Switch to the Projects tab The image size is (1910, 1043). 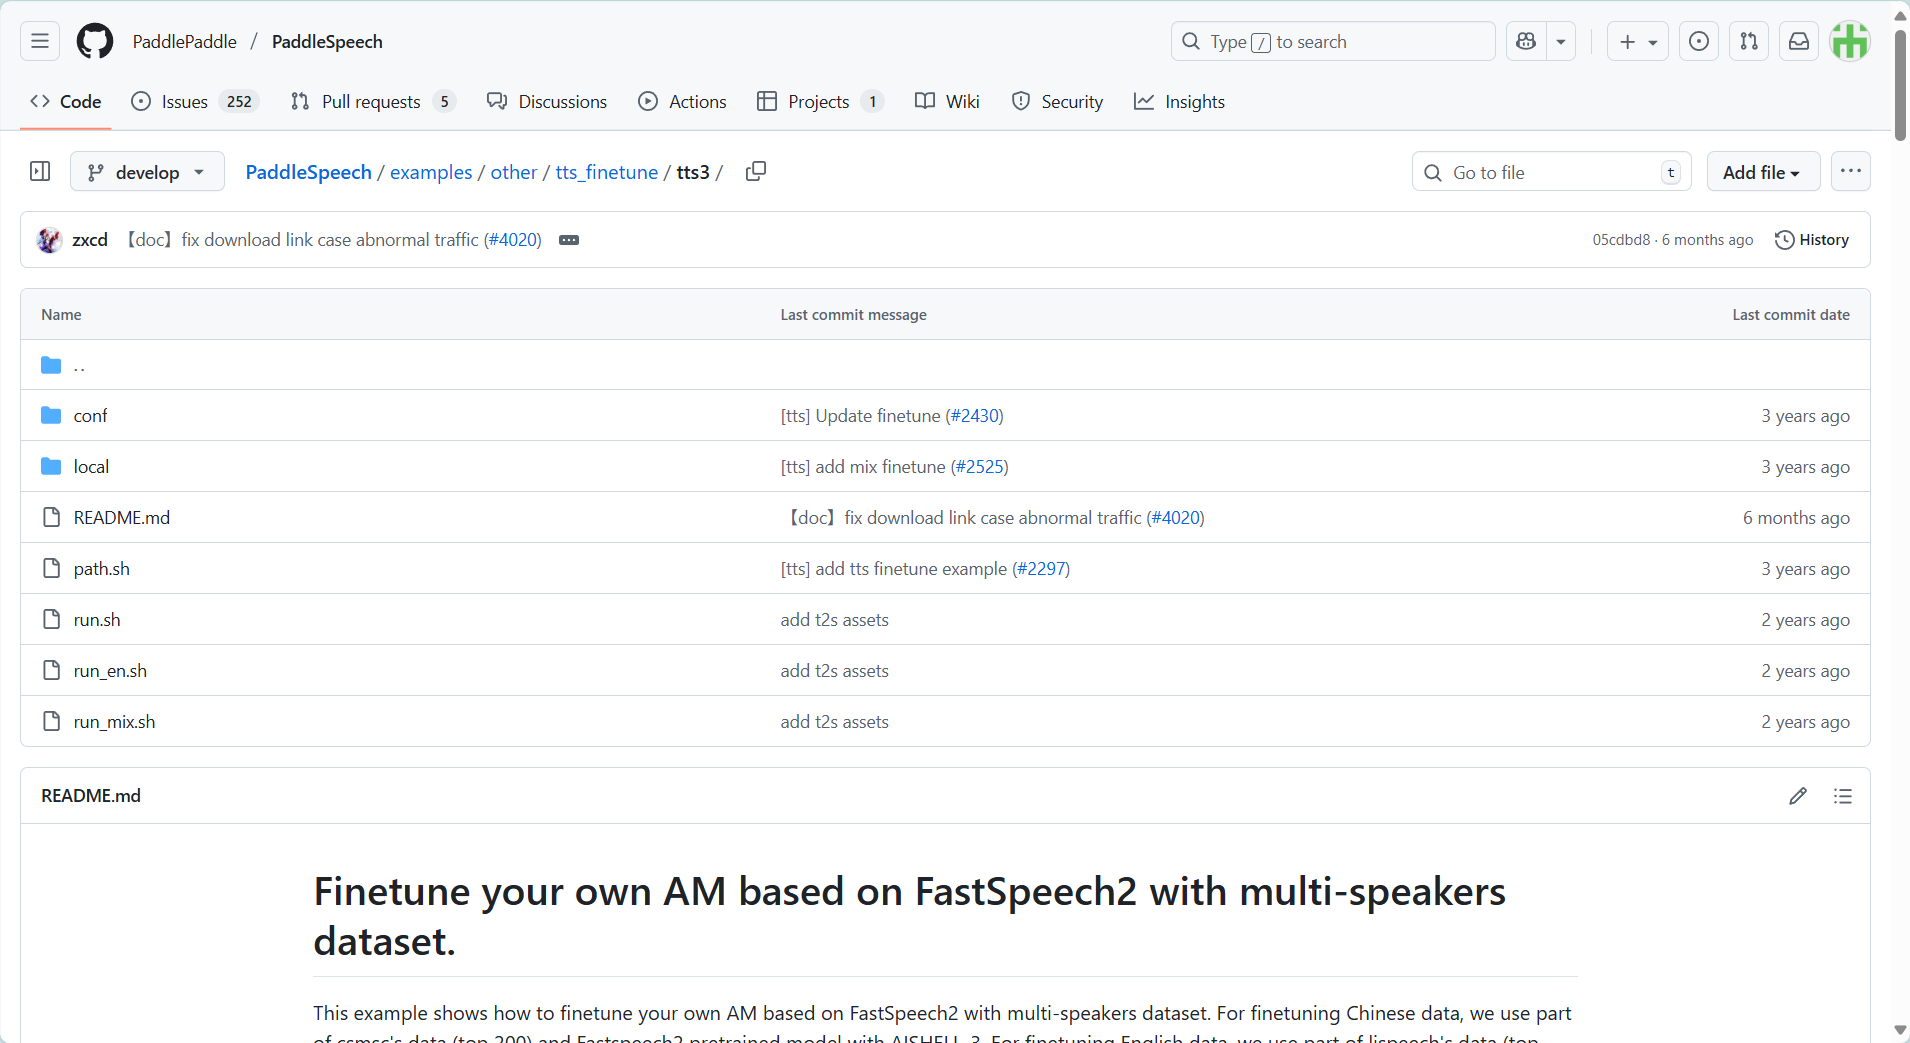coord(821,101)
